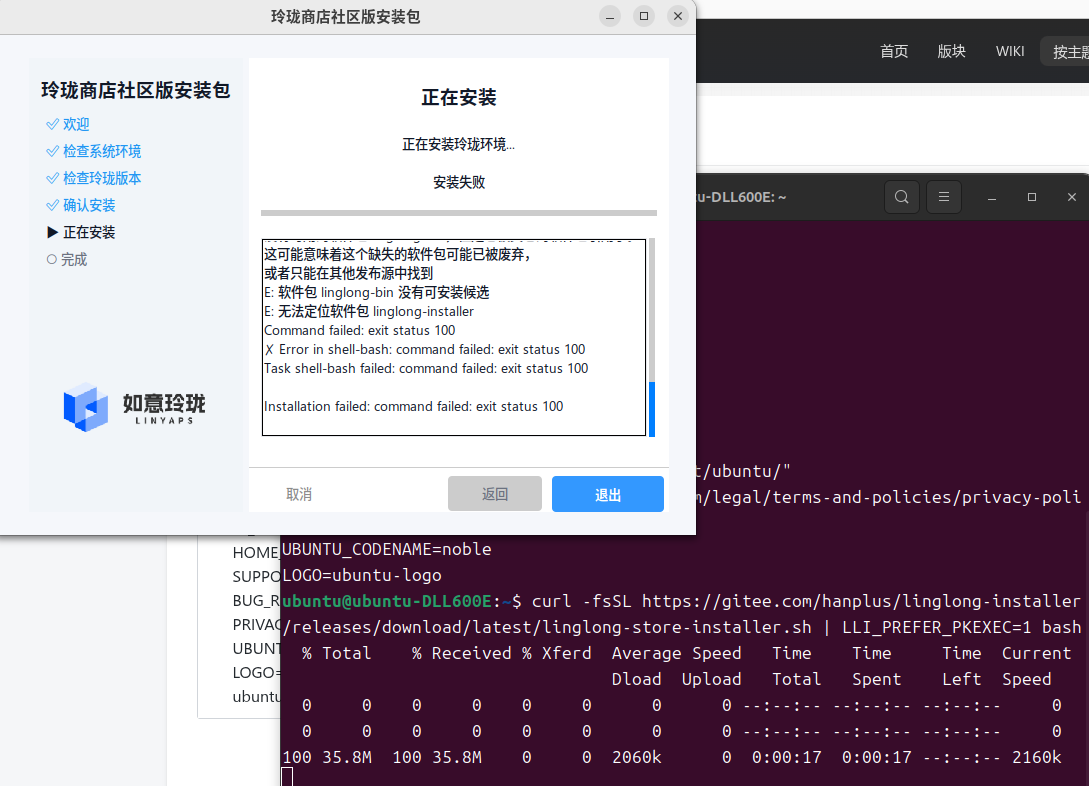This screenshot has width=1089, height=786.
Task: Click the checkmark icon beside 确认安装
Action: click(52, 206)
